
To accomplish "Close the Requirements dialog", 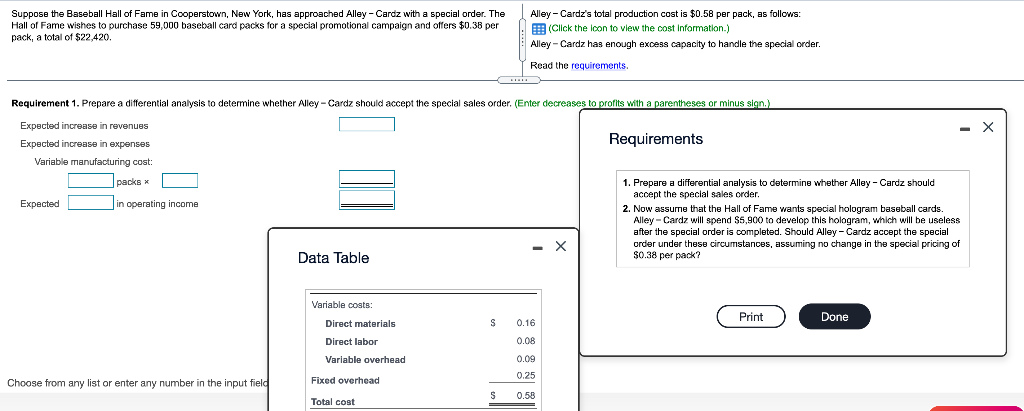I will pyautogui.click(x=987, y=128).
